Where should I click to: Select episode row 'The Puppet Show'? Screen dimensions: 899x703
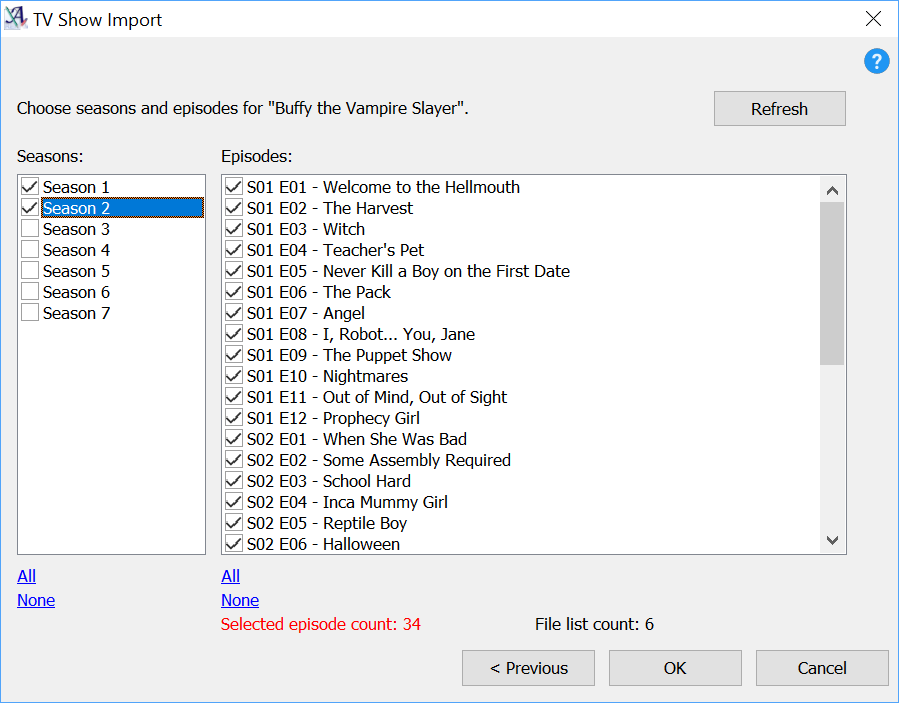click(x=349, y=355)
